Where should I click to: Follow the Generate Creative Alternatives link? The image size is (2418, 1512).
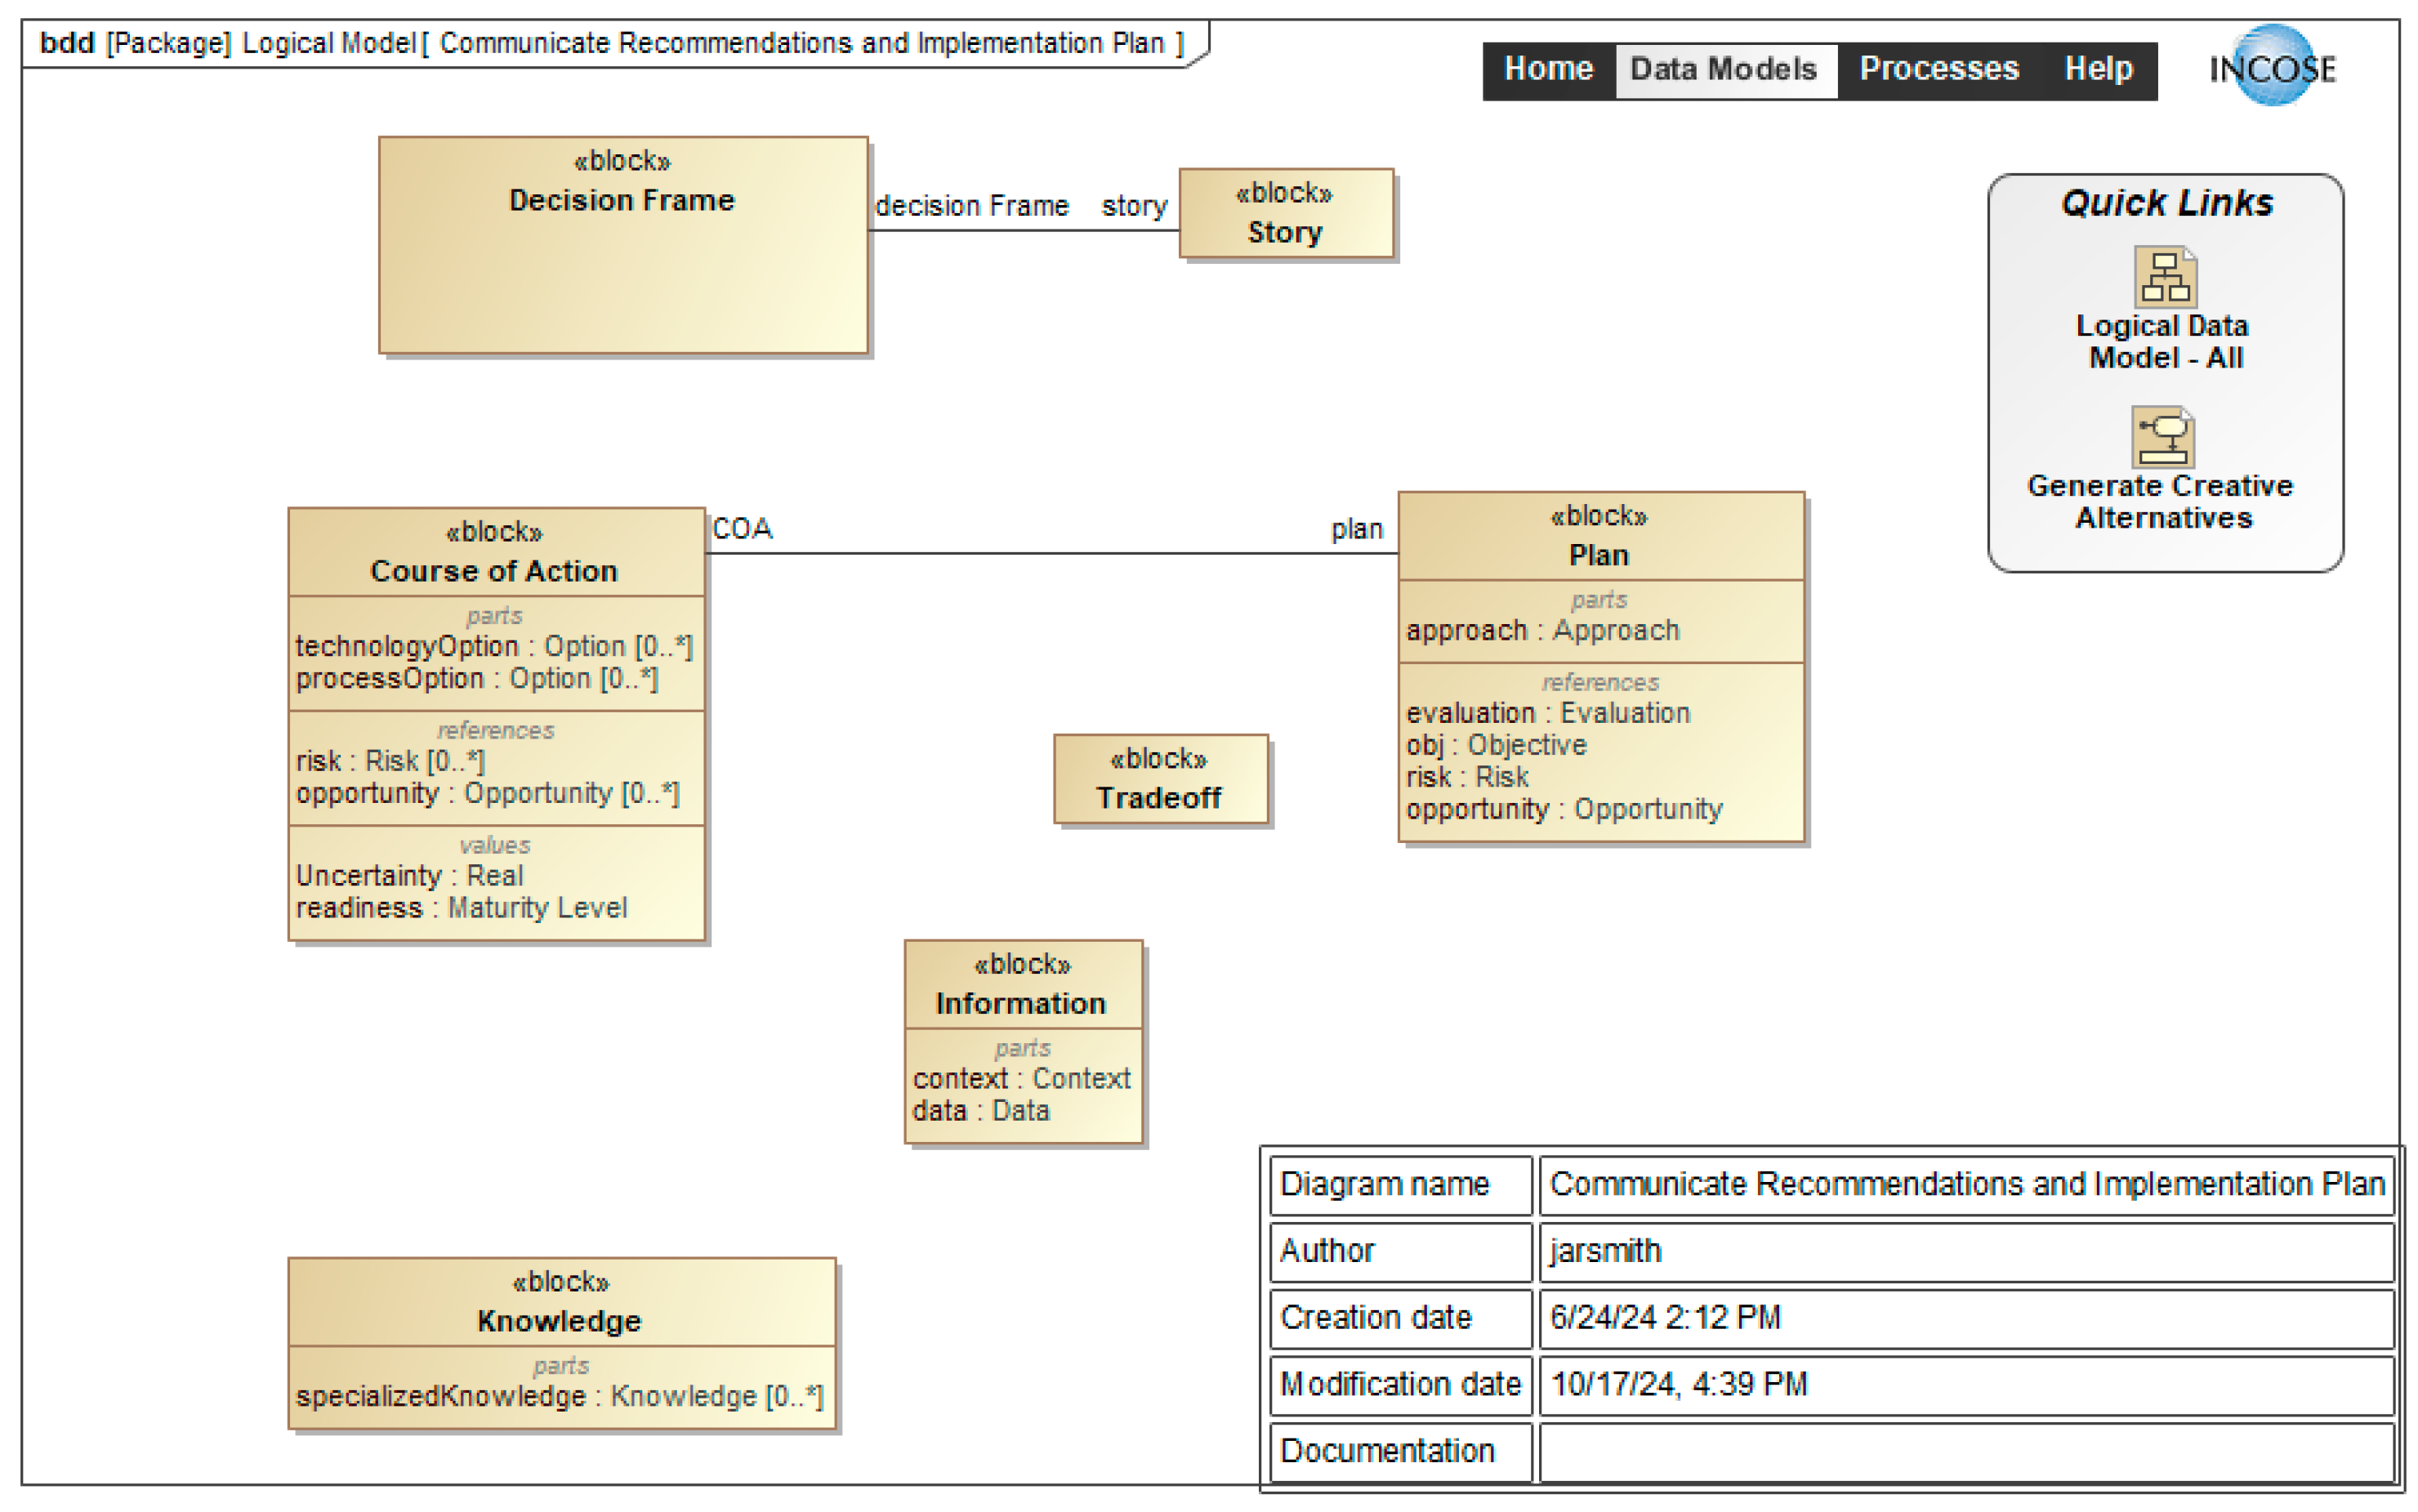click(x=2160, y=502)
